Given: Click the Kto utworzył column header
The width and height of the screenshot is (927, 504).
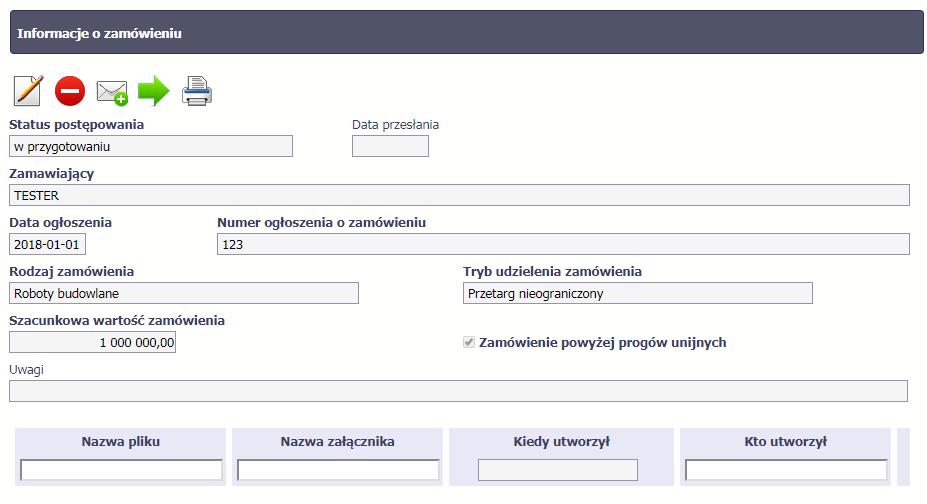Looking at the screenshot, I should (x=786, y=441).
